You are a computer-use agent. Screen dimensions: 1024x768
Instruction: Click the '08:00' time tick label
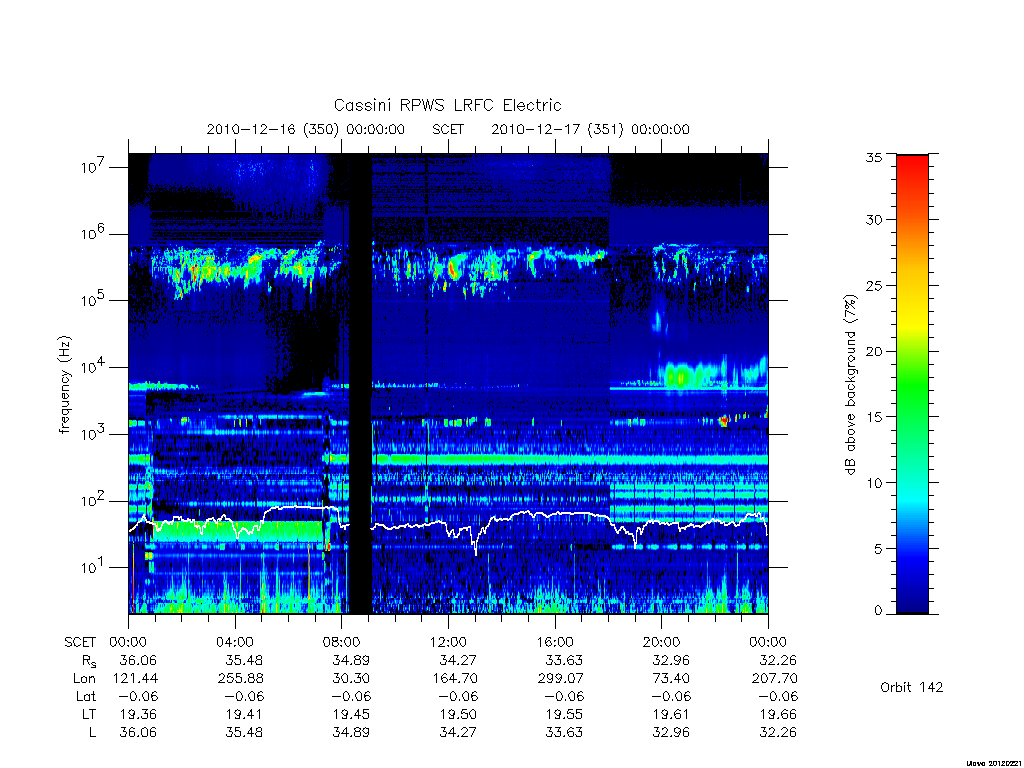341,643
